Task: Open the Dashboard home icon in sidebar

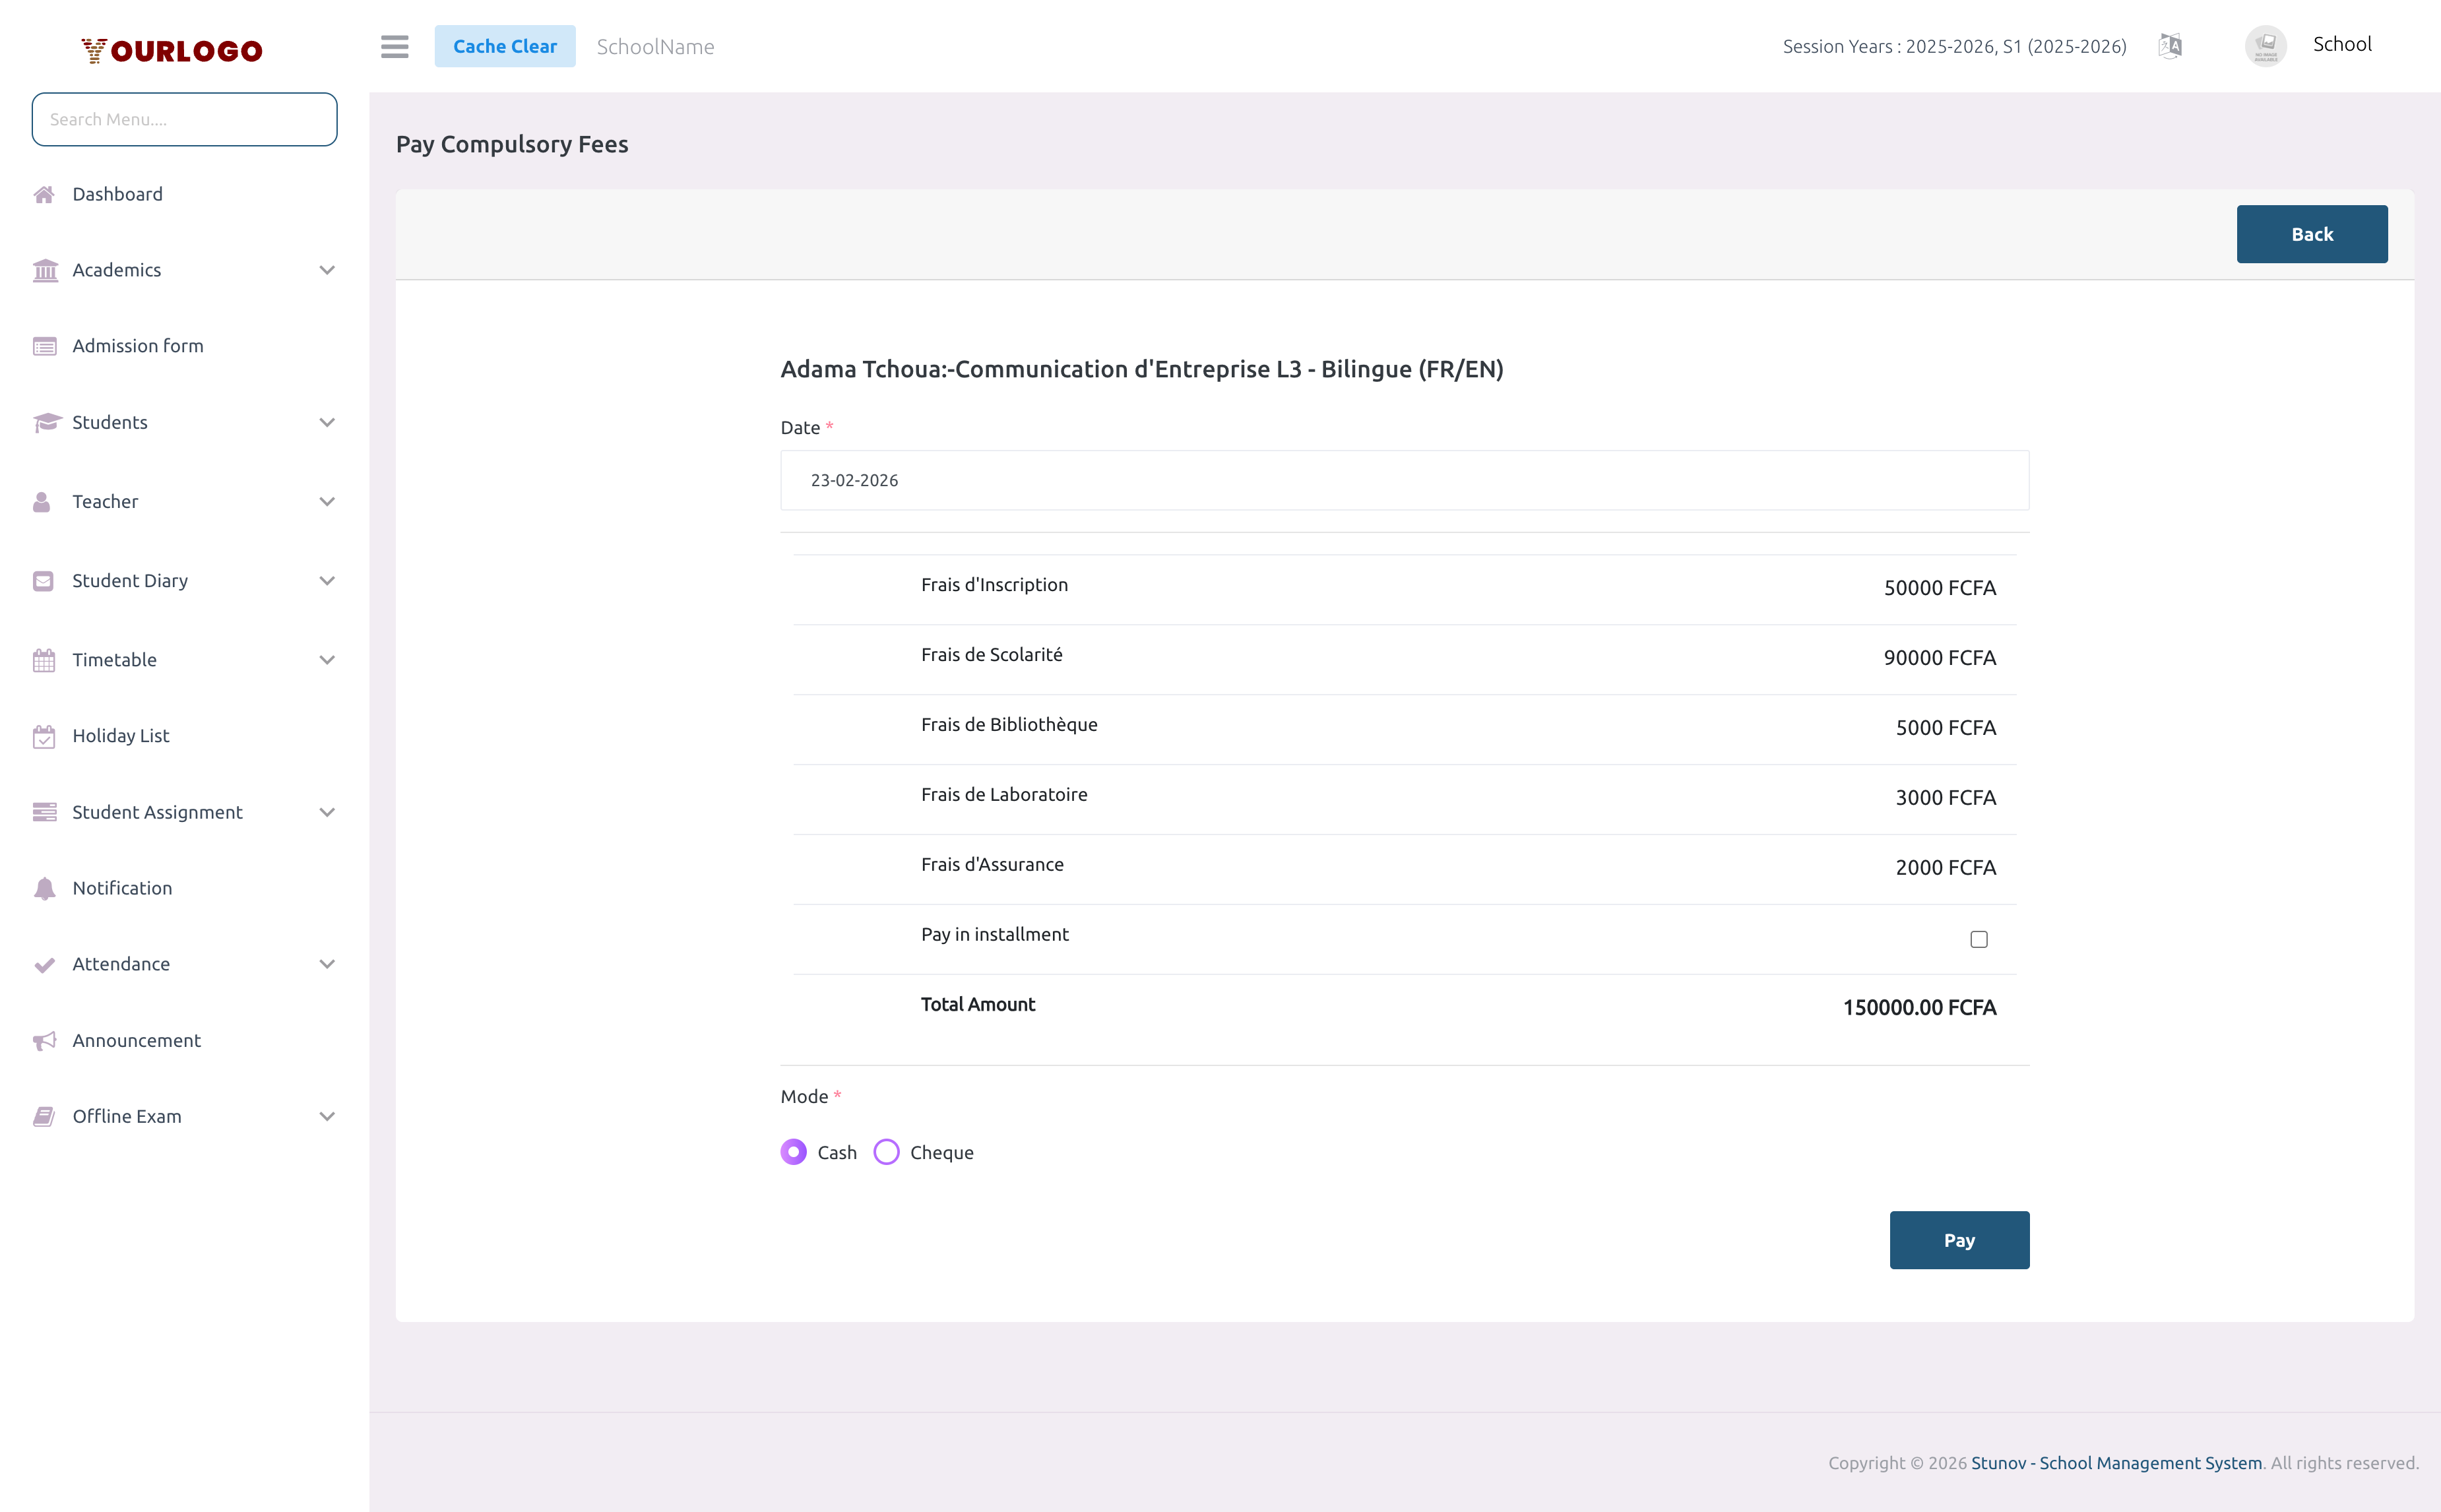Action: [44, 193]
